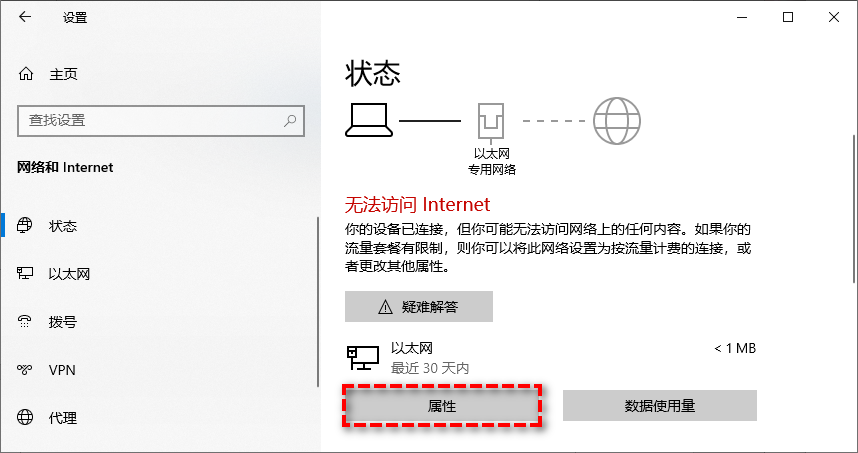Open the 拨号 dial-up icon

[x=25, y=322]
